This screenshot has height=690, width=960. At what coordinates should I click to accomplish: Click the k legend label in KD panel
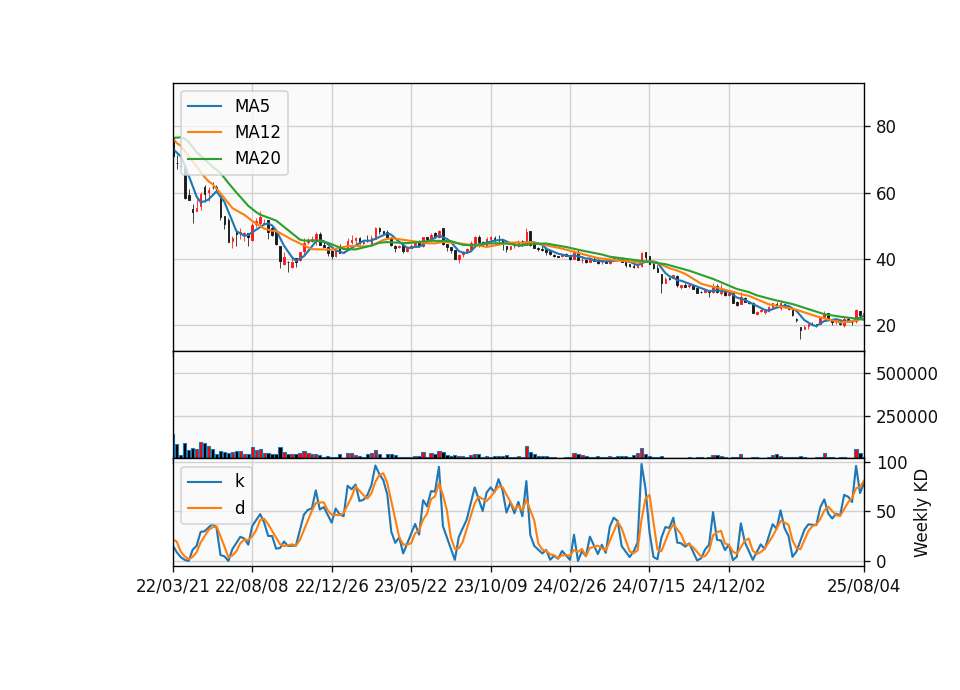click(x=239, y=481)
